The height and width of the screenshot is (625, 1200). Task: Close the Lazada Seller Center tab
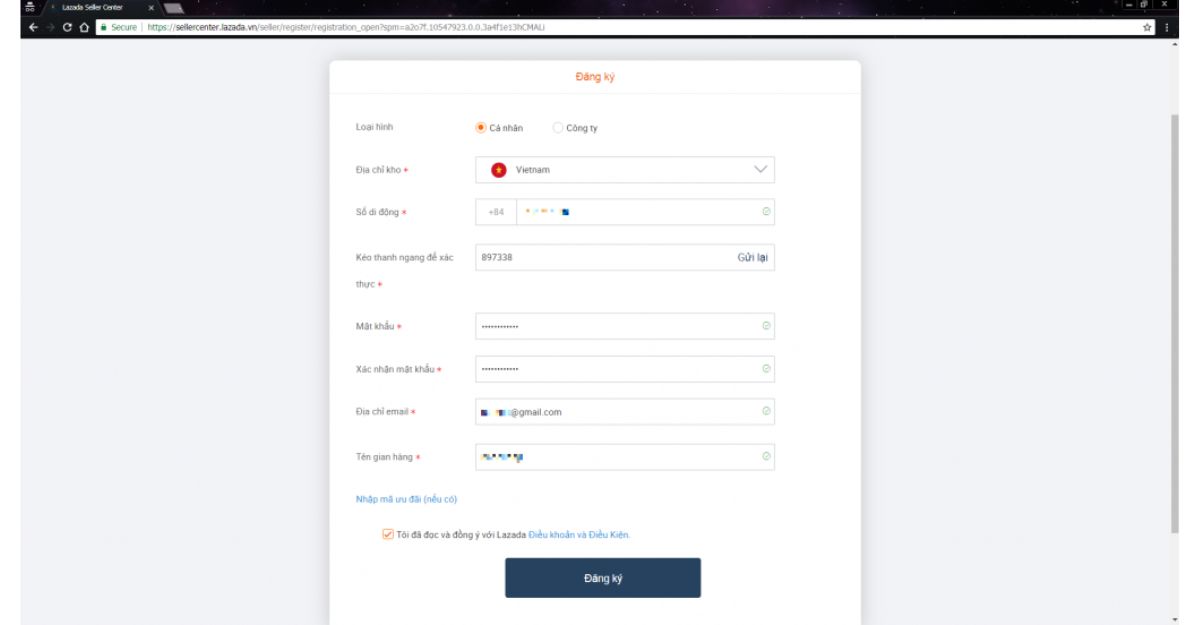pyautogui.click(x=151, y=8)
